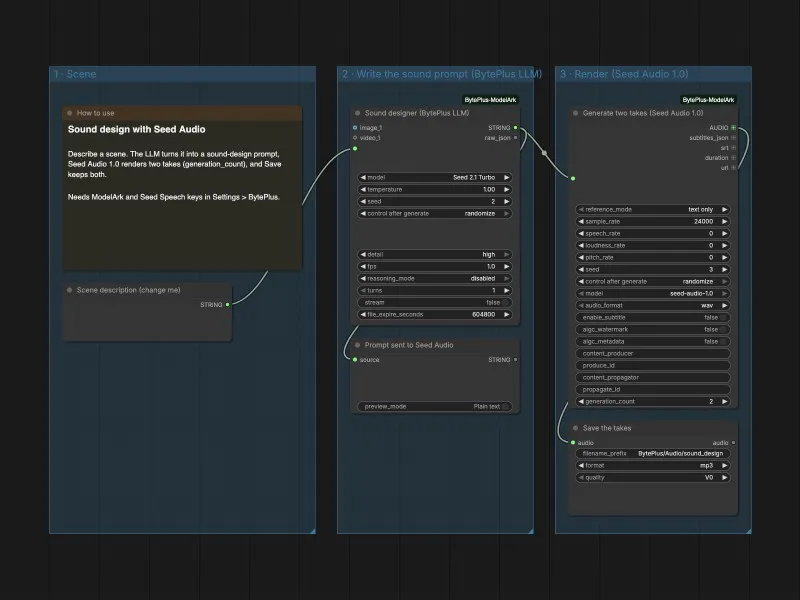Viewport: 800px width, 600px height.
Task: Click the file_expire_seconds 604800 value
Action: click(483, 315)
